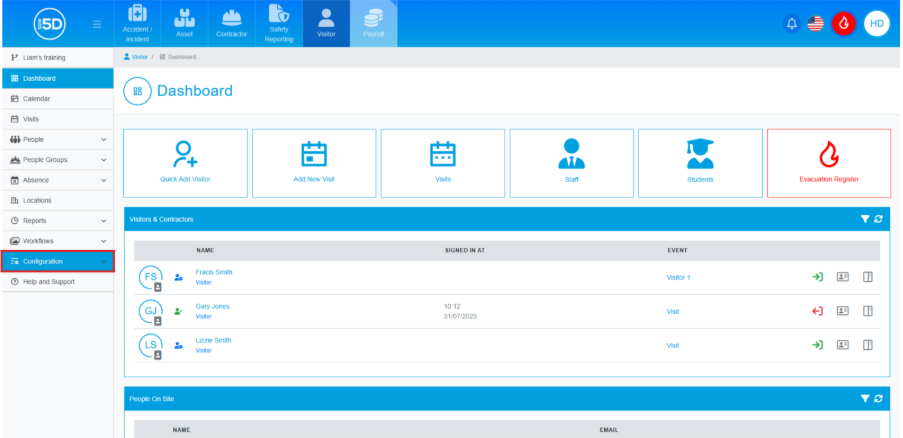Image resolution: width=903 pixels, height=438 pixels.
Task: Expand the Absence sidebar menu
Action: (x=58, y=180)
